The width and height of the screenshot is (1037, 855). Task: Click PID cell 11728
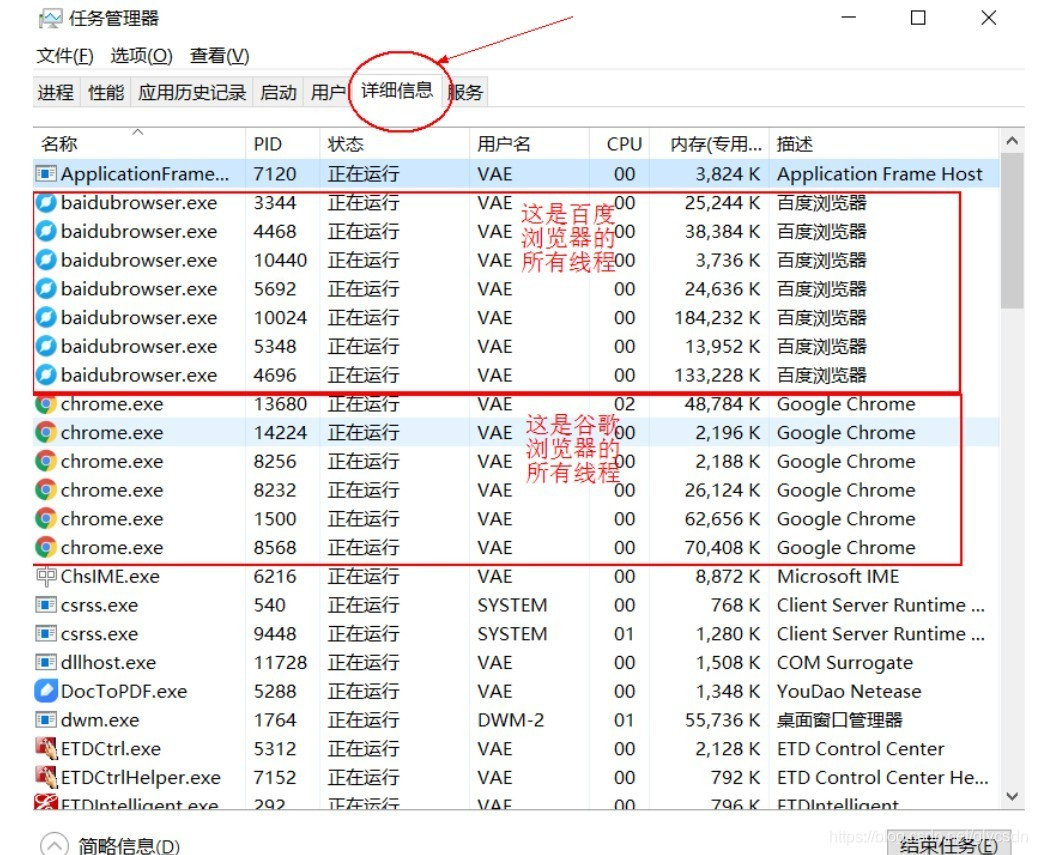[x=280, y=663]
